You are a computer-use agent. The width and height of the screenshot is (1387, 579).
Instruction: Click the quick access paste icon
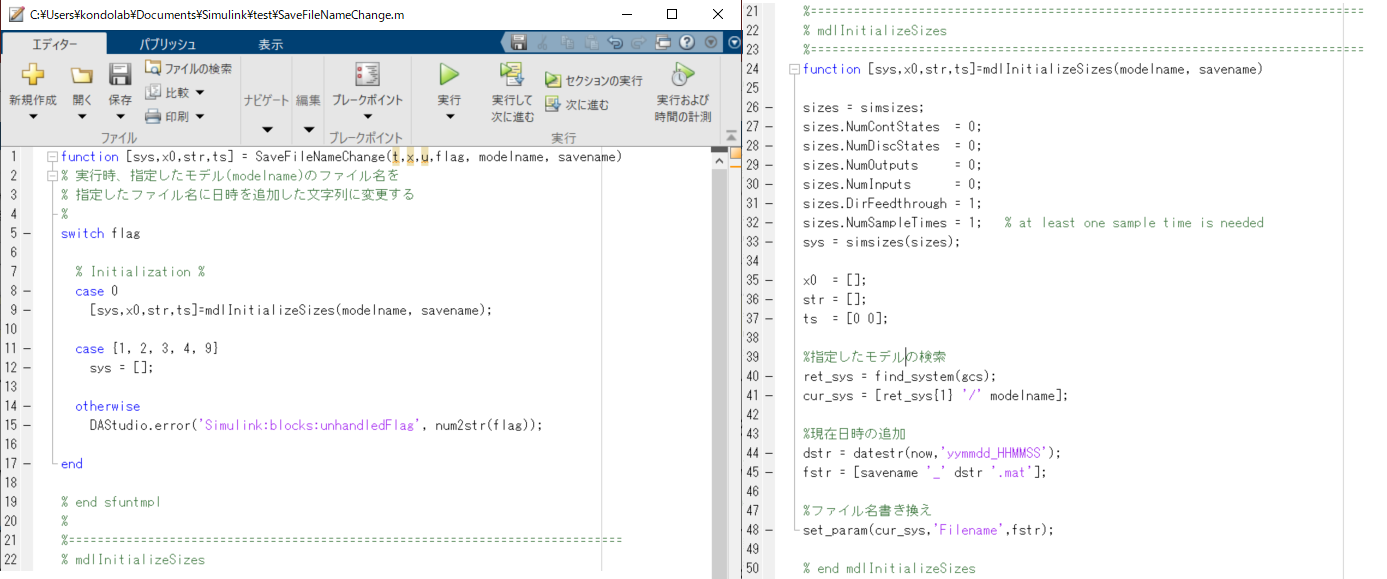click(591, 43)
